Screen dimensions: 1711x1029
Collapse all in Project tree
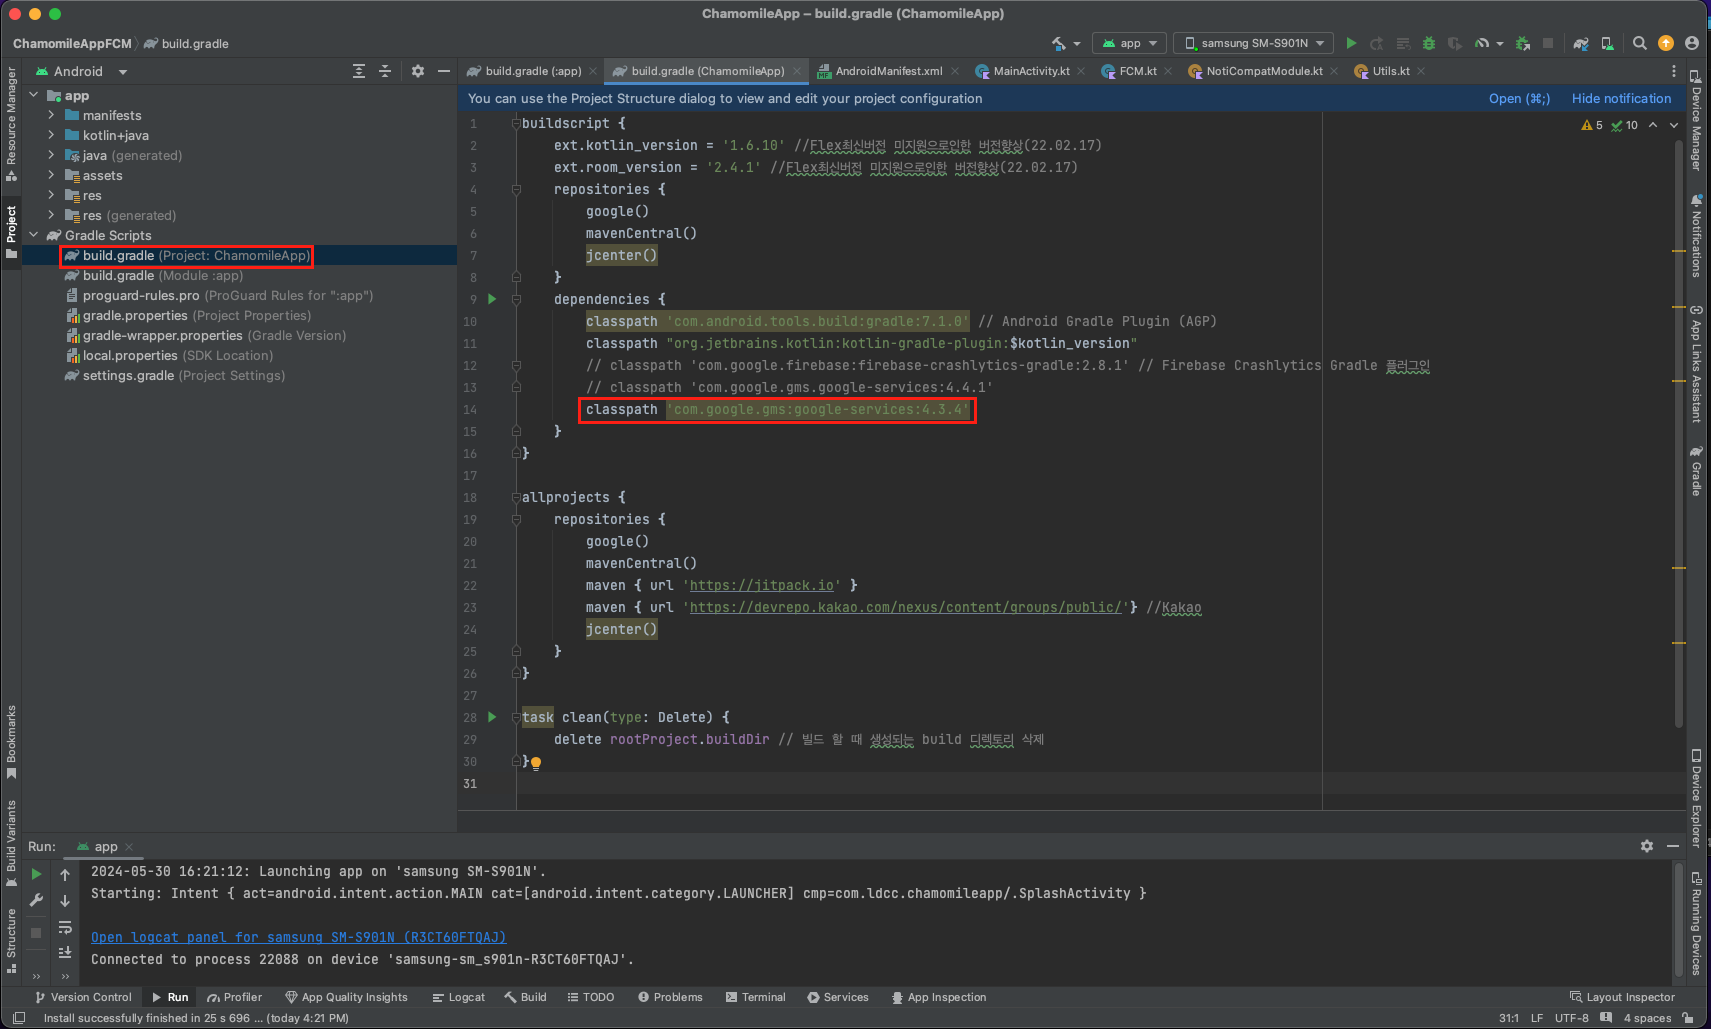click(x=385, y=71)
